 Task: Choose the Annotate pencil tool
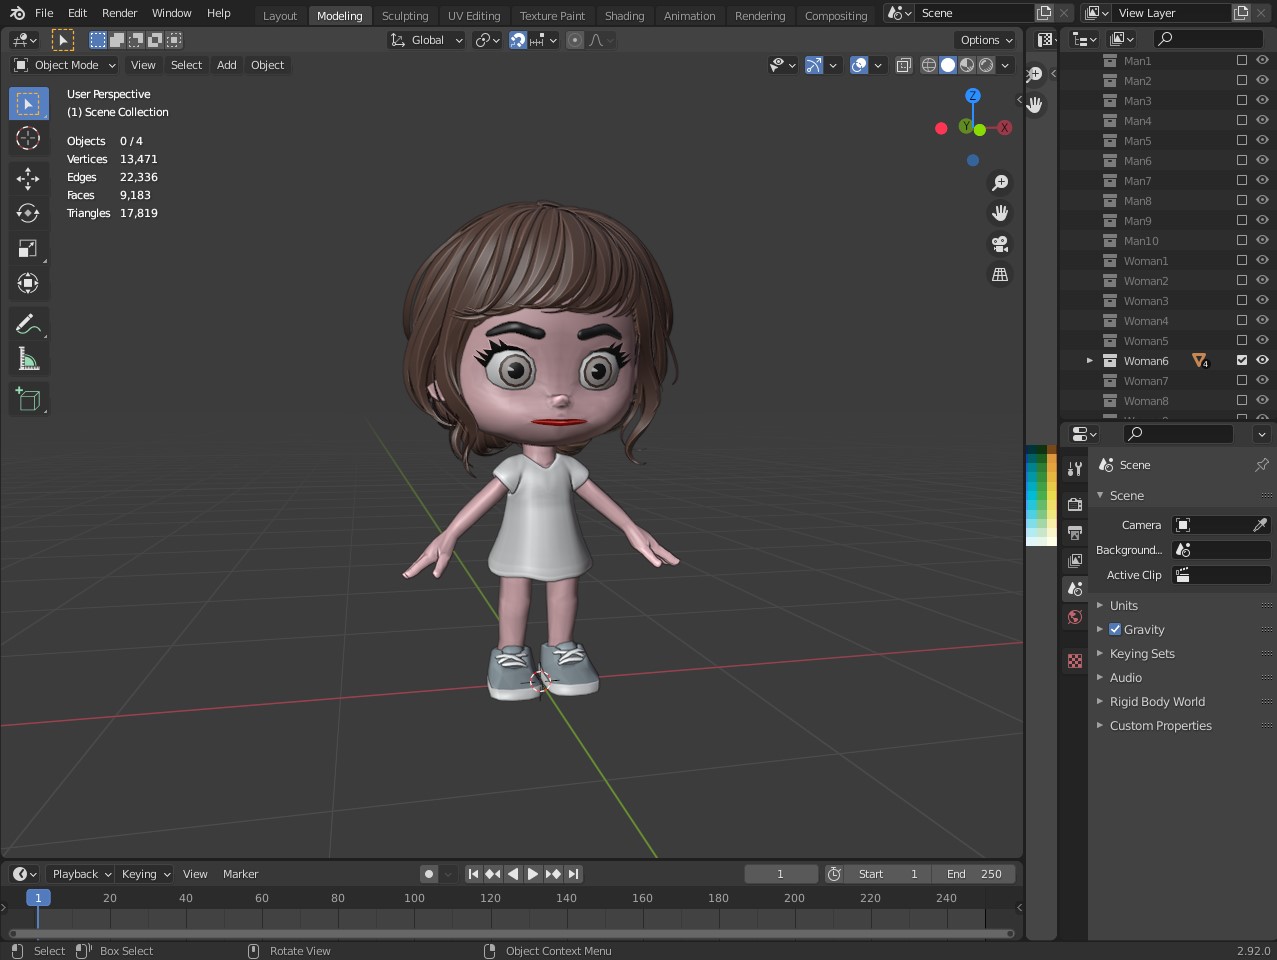[x=28, y=324]
